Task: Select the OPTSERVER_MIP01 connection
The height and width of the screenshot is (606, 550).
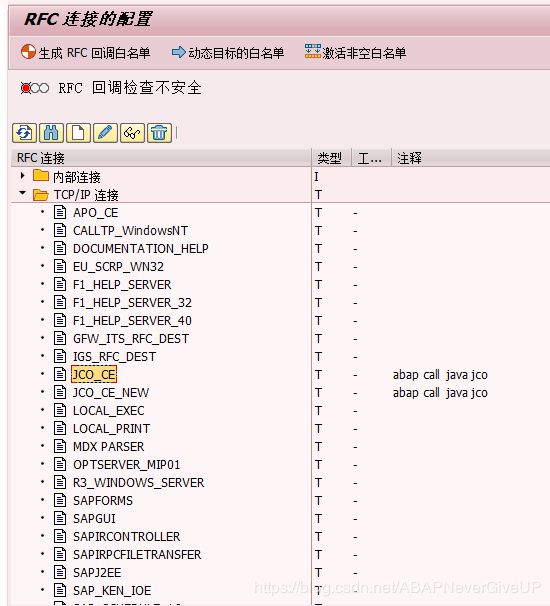Action: tap(126, 465)
